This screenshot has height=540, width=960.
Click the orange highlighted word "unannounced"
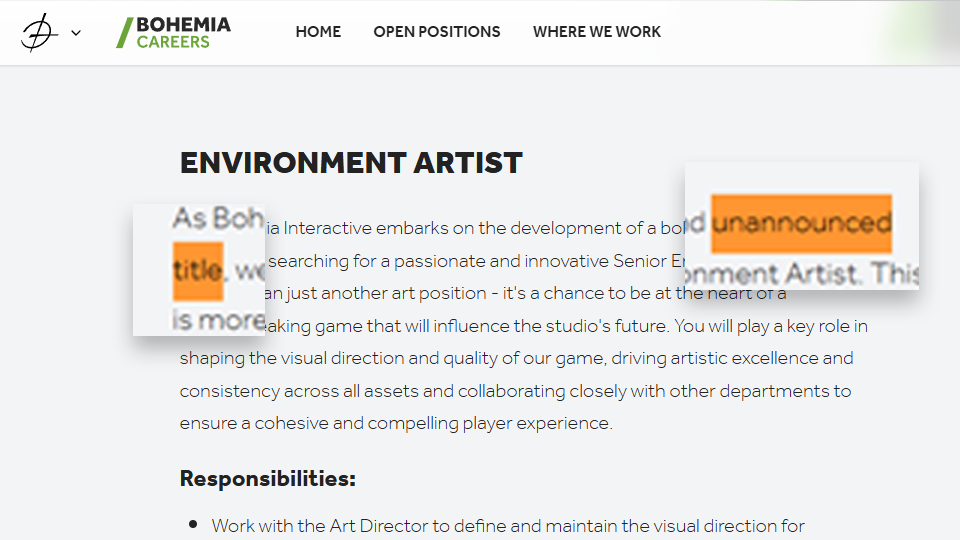point(801,223)
